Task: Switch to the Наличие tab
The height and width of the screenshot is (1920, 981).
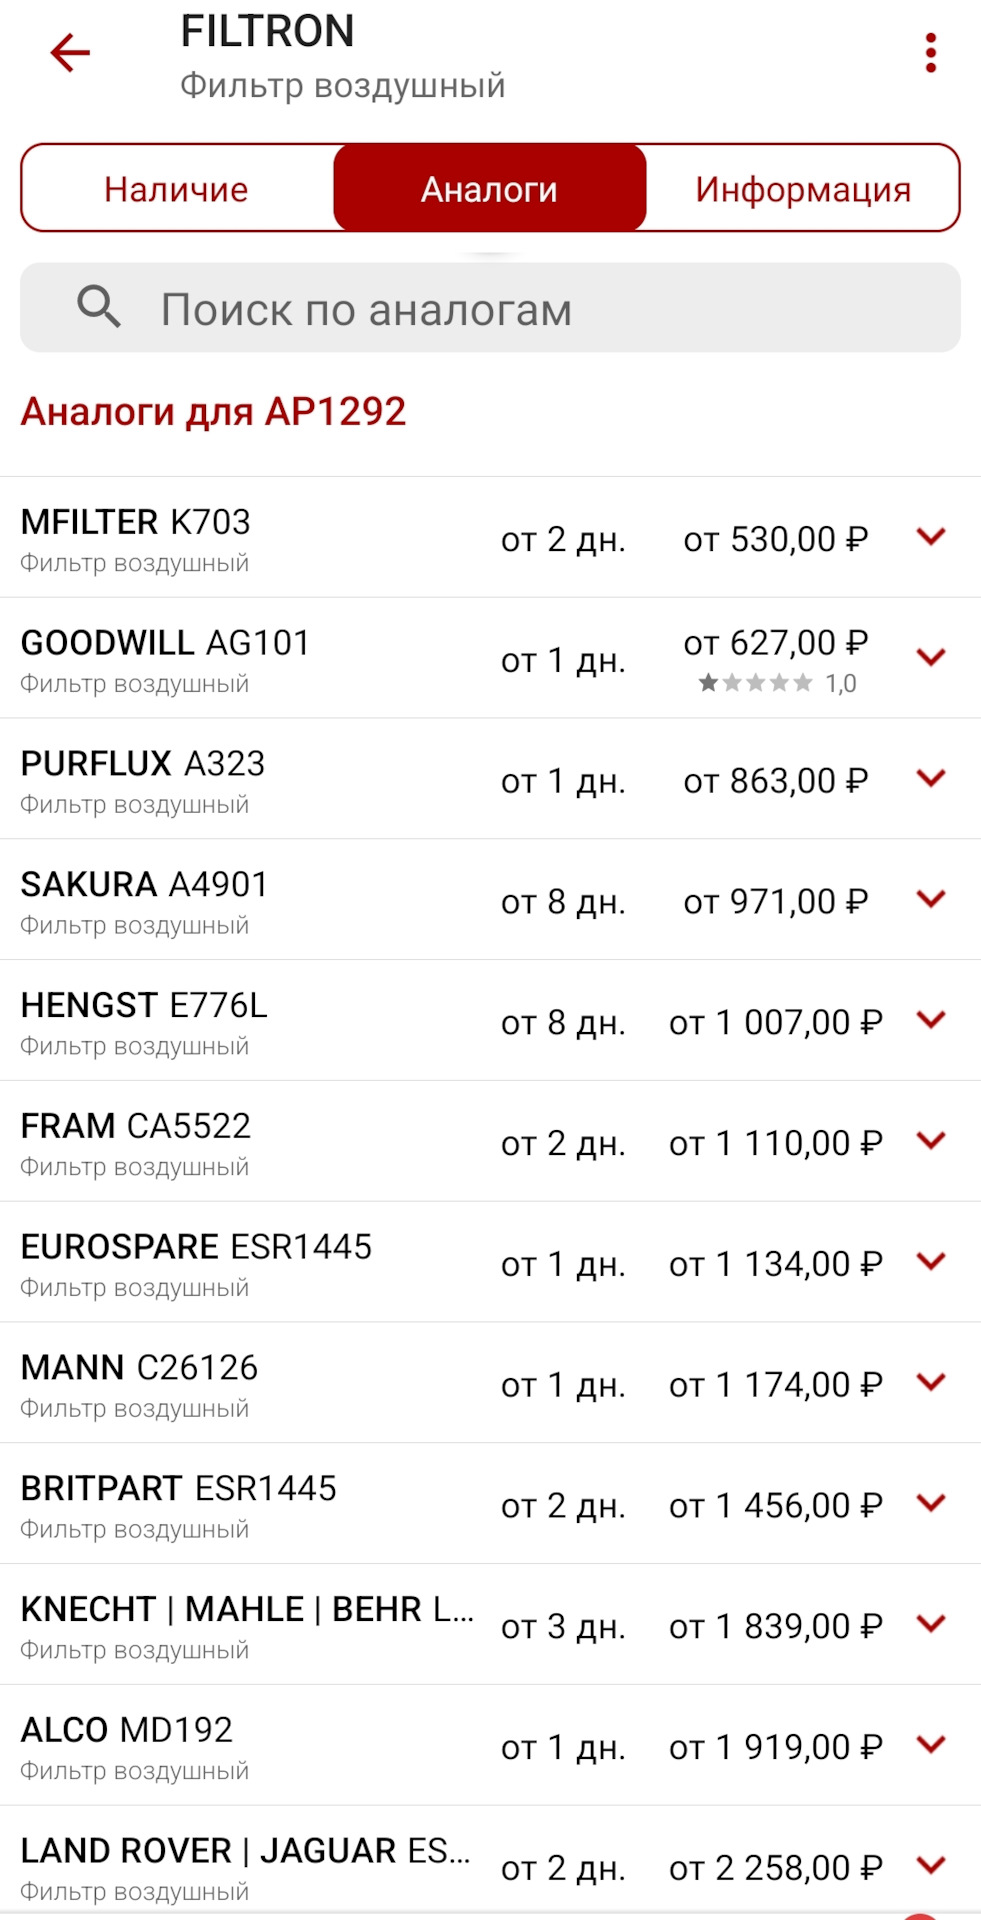Action: [x=177, y=189]
